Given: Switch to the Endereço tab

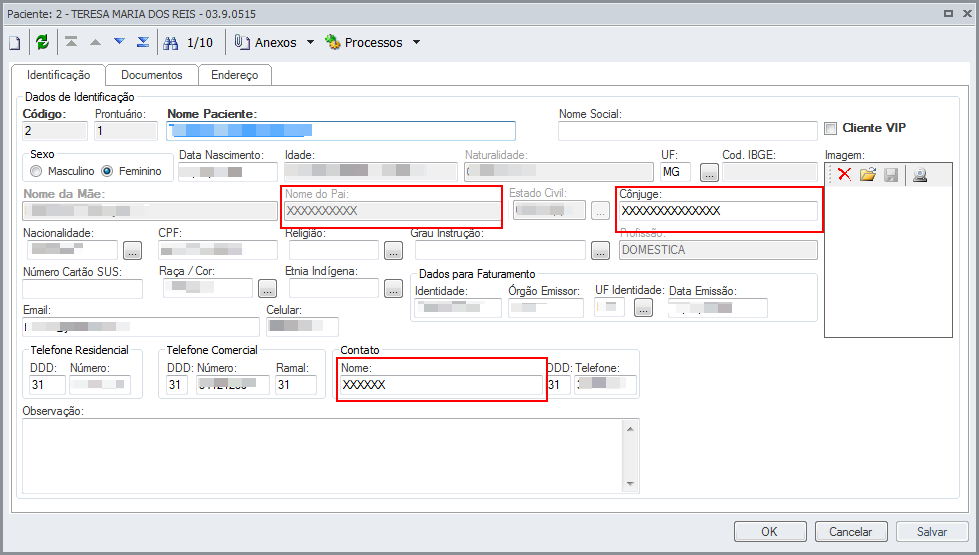Looking at the screenshot, I should click(234, 75).
